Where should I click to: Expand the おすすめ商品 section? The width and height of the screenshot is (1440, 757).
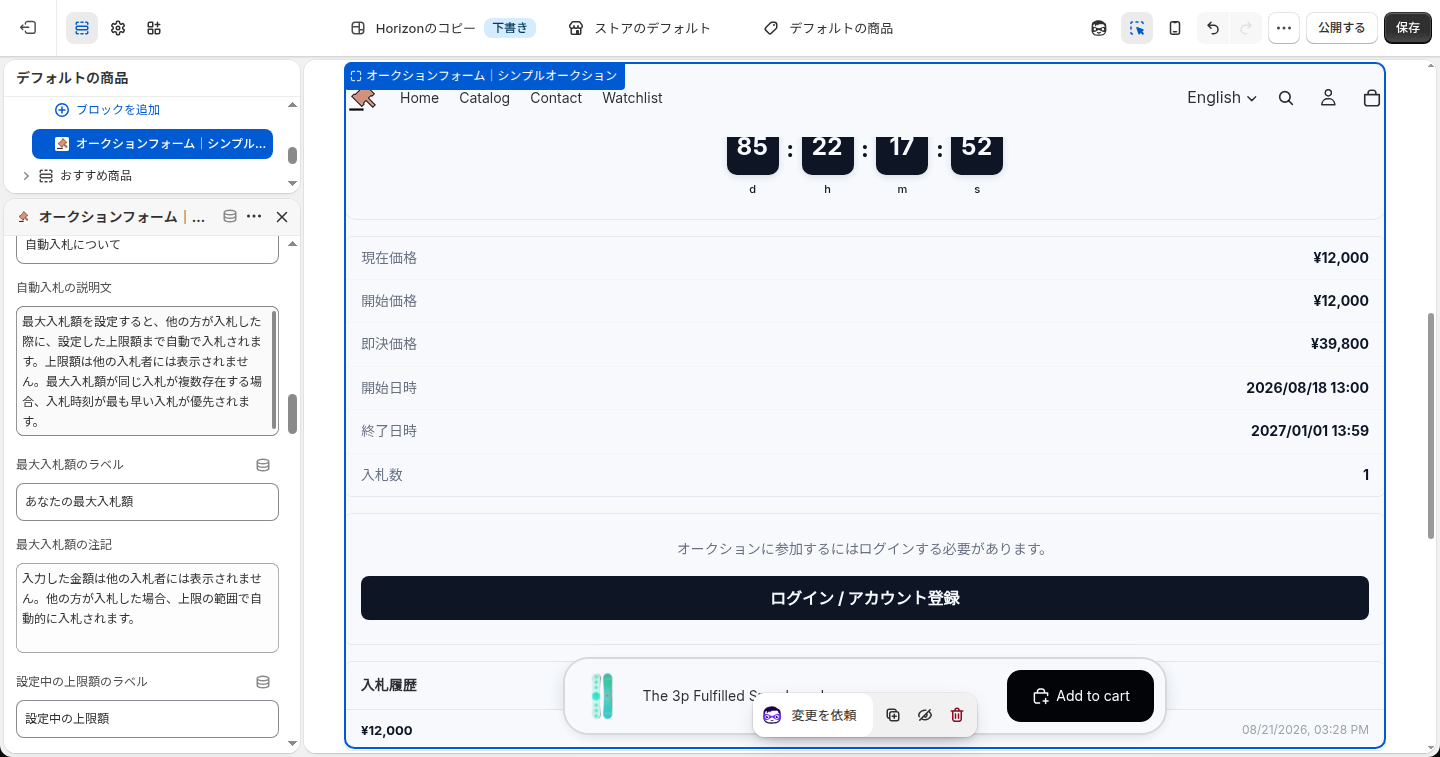(26, 176)
